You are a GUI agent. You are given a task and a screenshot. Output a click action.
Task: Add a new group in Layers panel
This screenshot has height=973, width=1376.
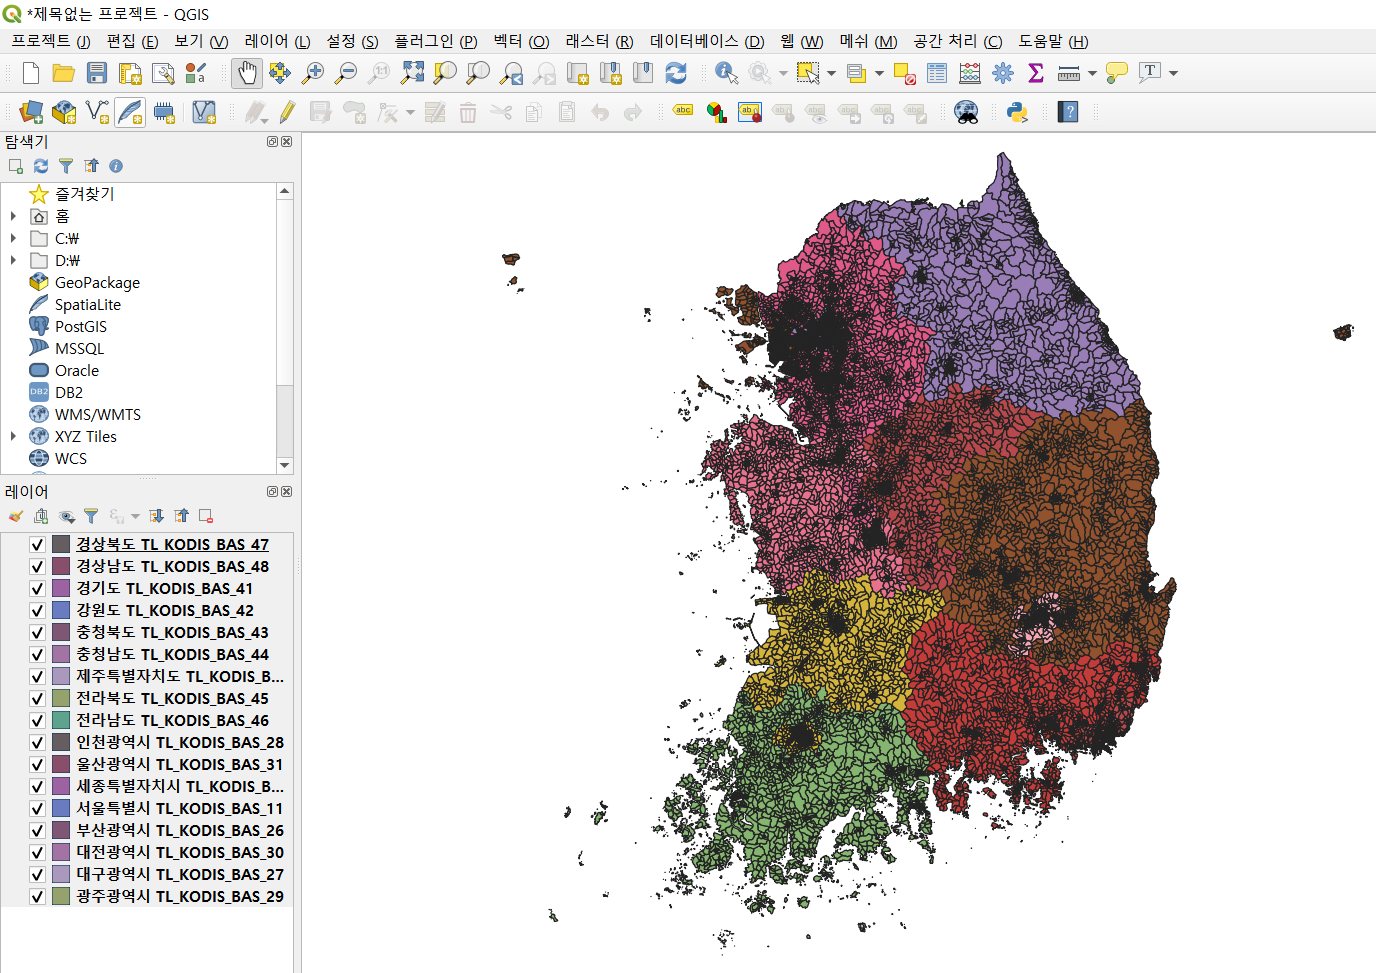click(41, 516)
